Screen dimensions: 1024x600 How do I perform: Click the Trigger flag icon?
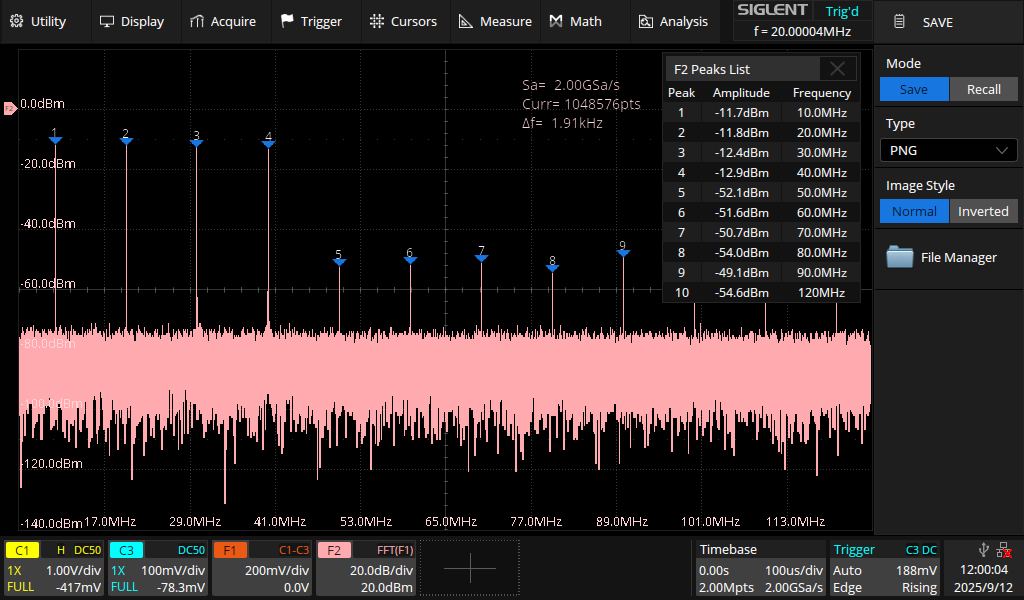pos(287,21)
